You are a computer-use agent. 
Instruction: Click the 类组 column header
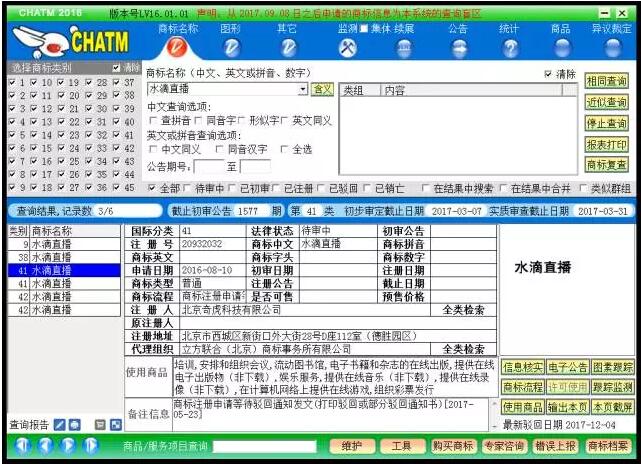360,90
